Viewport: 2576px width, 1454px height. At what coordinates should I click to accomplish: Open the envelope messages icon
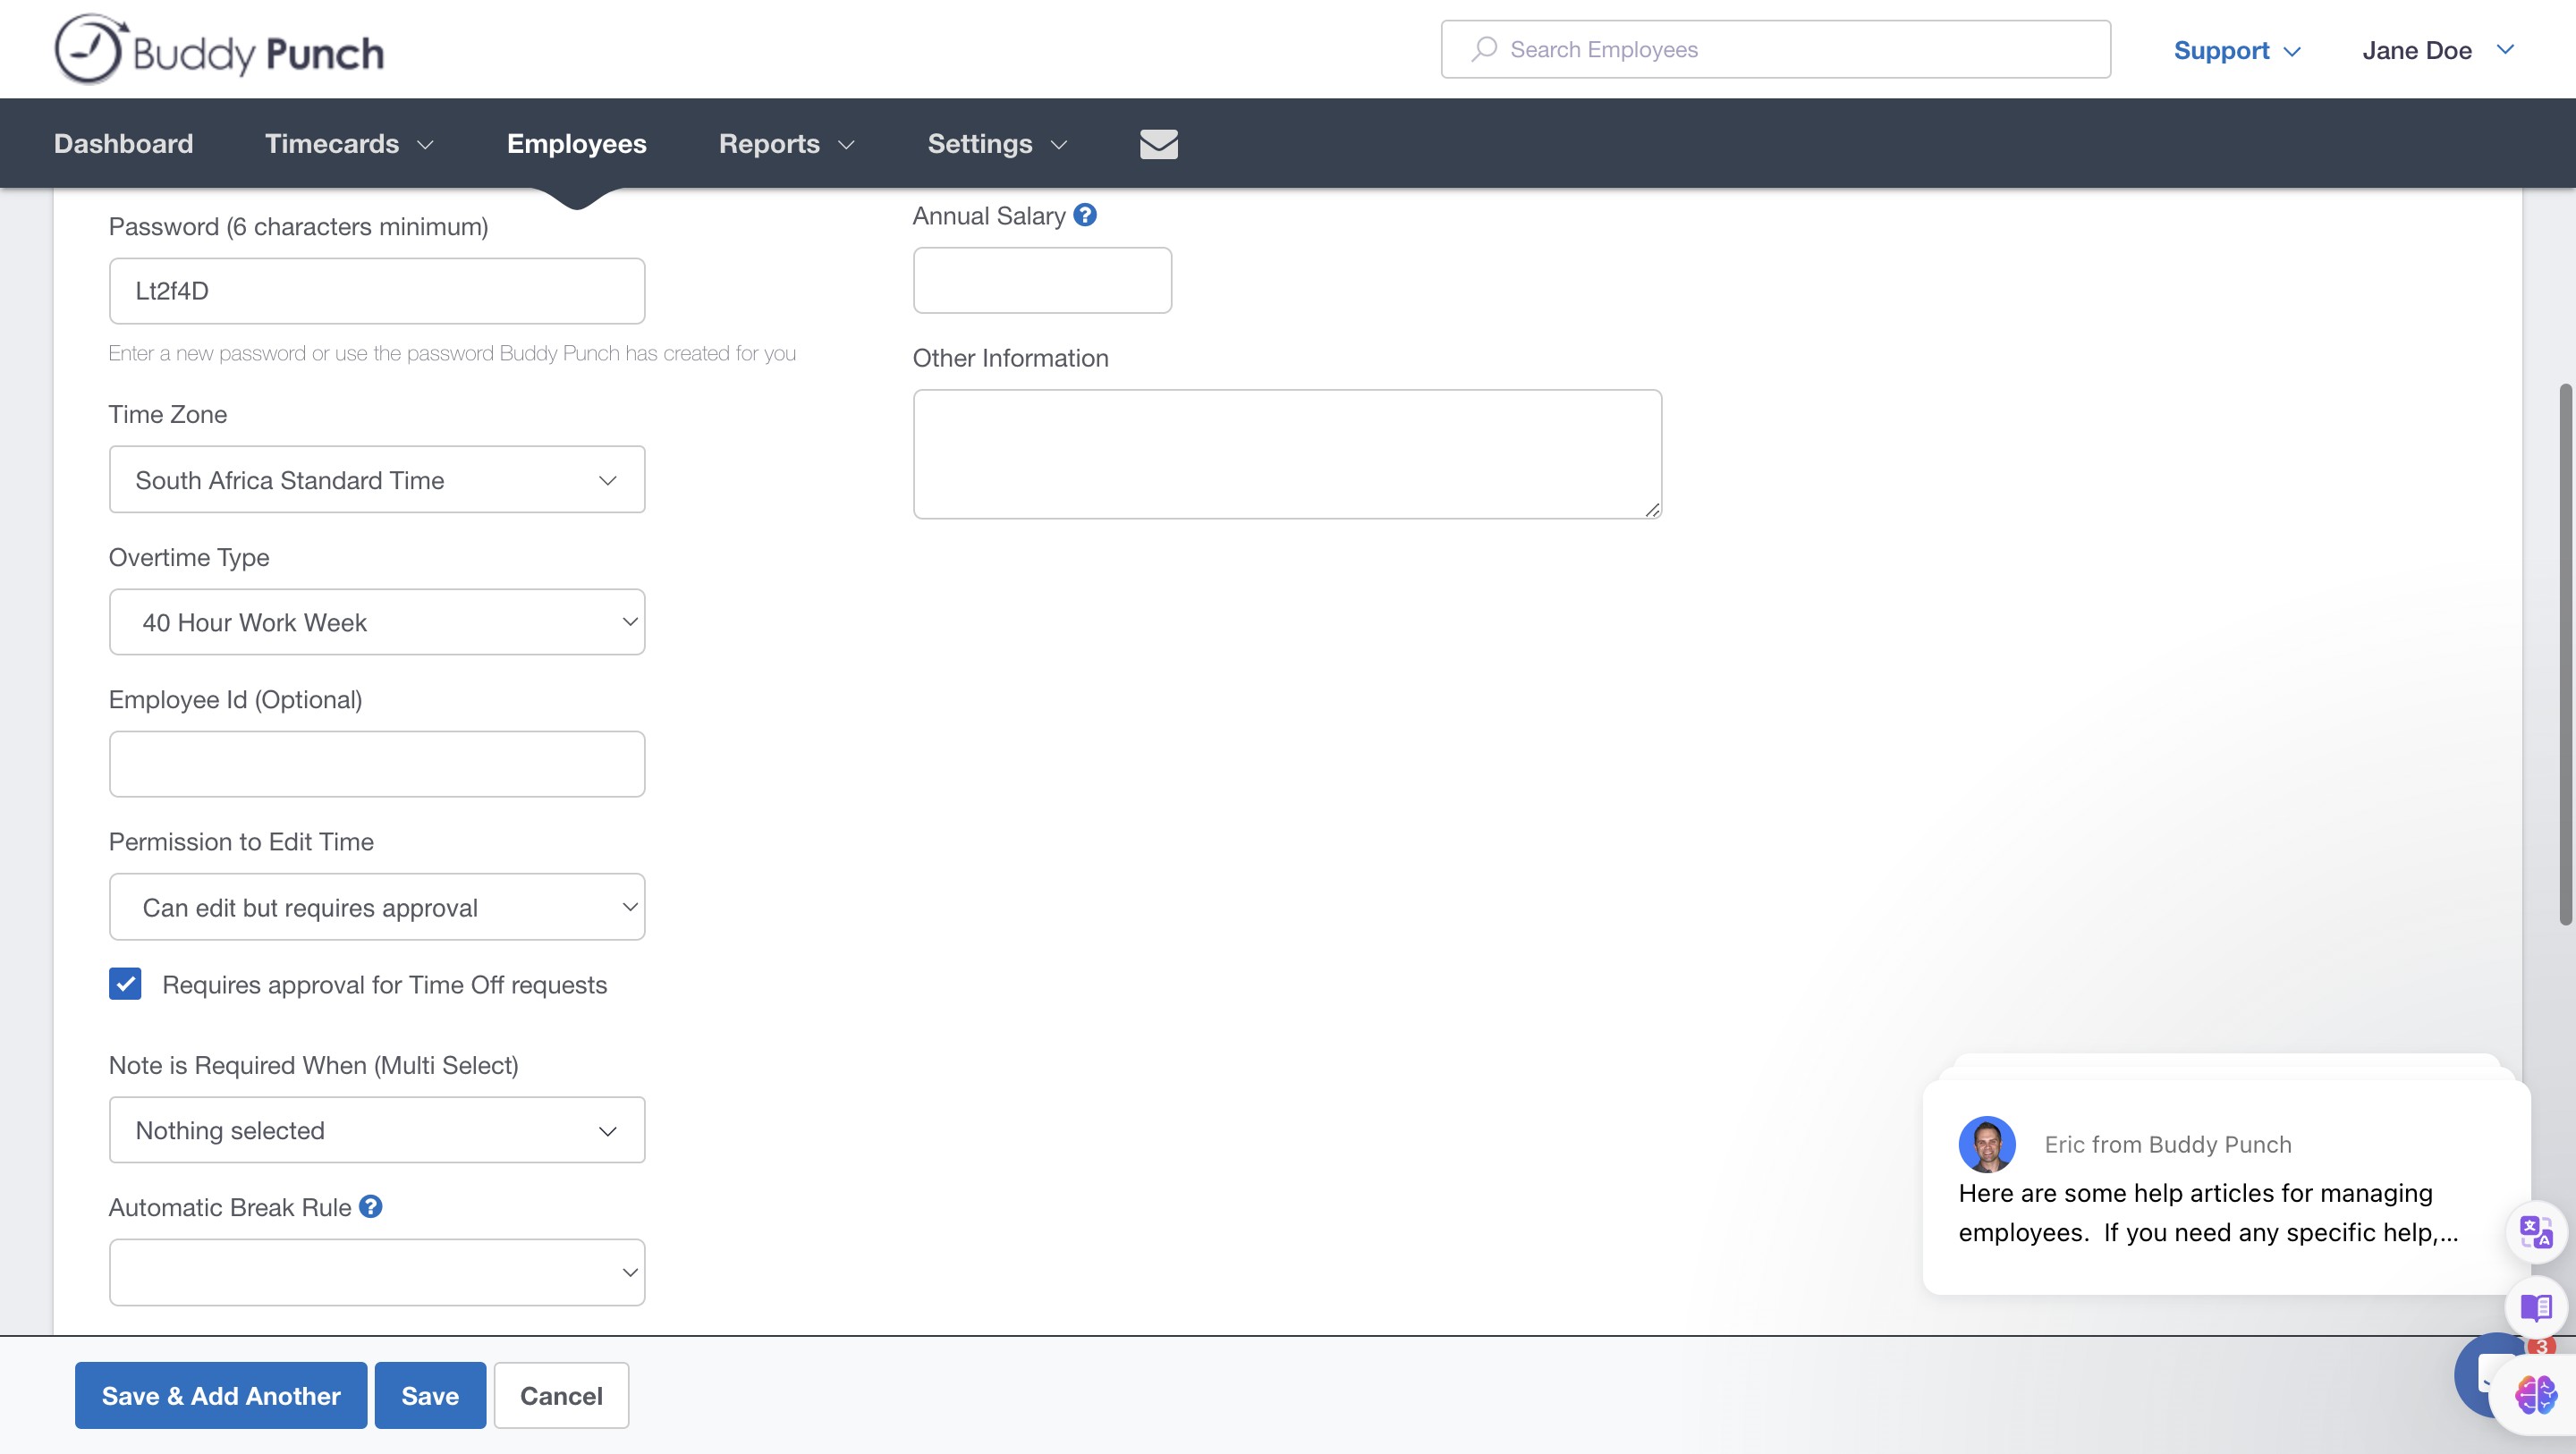[x=1158, y=144]
